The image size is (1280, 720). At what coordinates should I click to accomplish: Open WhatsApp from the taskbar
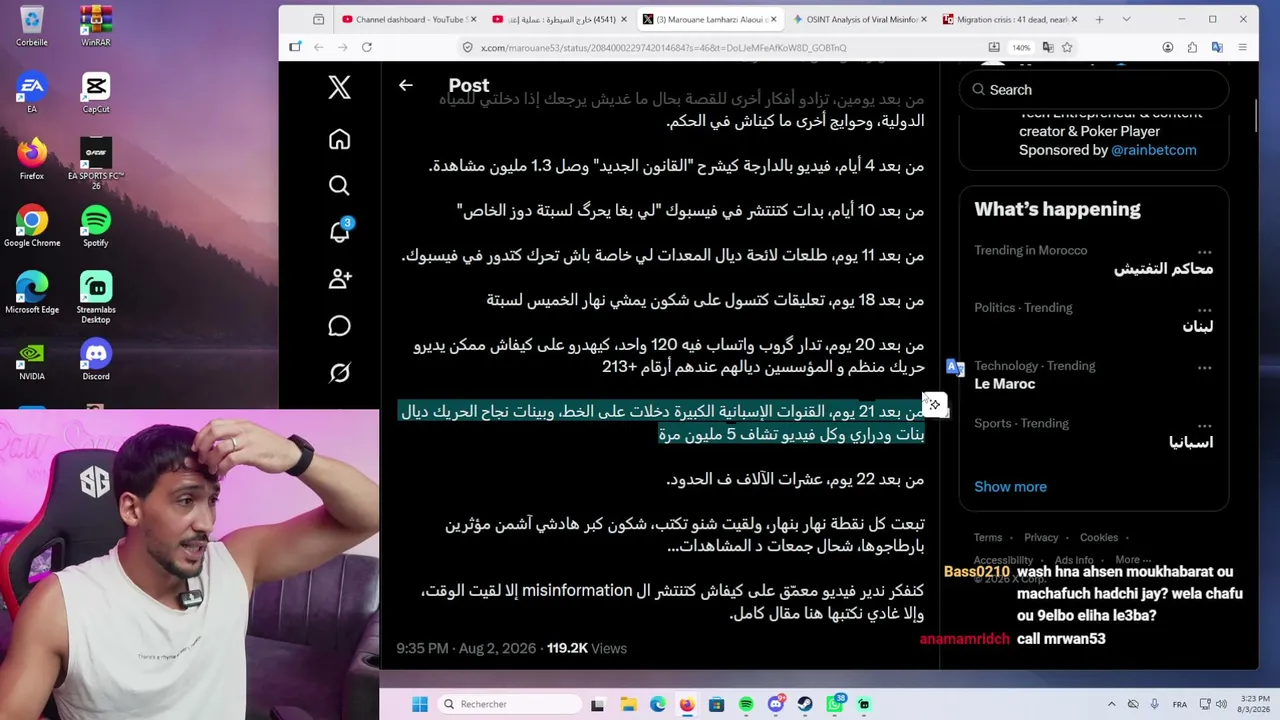(835, 704)
